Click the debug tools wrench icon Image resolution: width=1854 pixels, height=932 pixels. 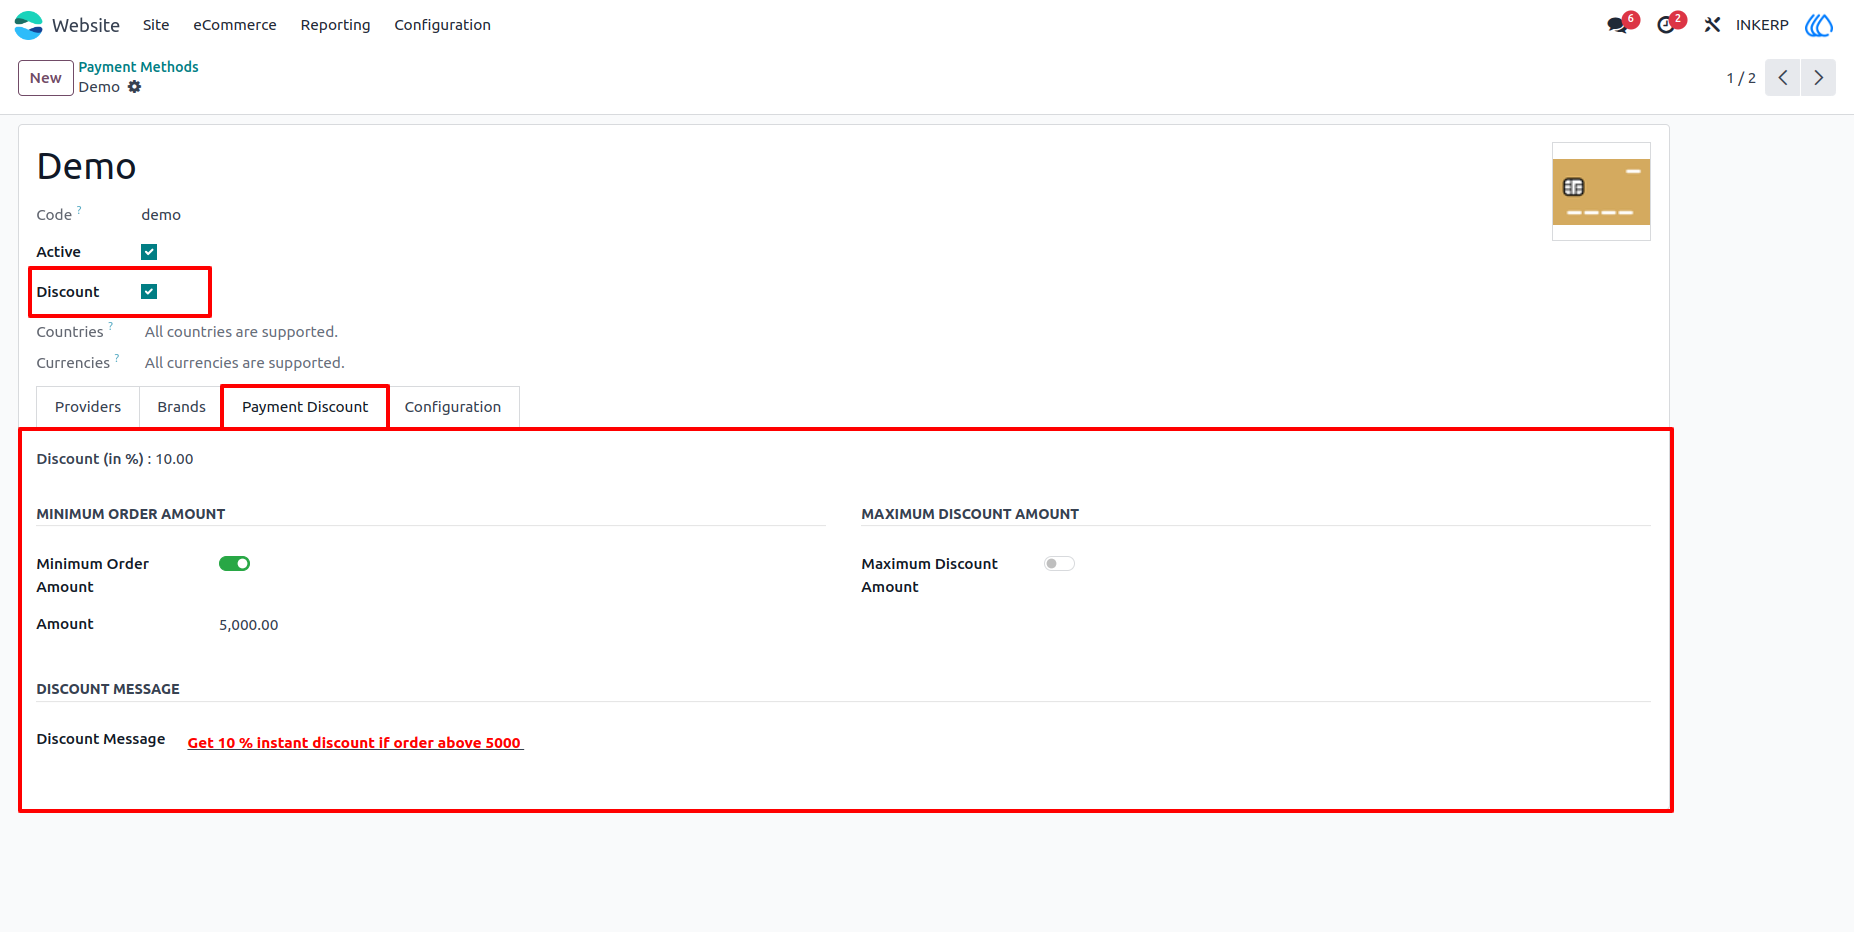[1712, 25]
